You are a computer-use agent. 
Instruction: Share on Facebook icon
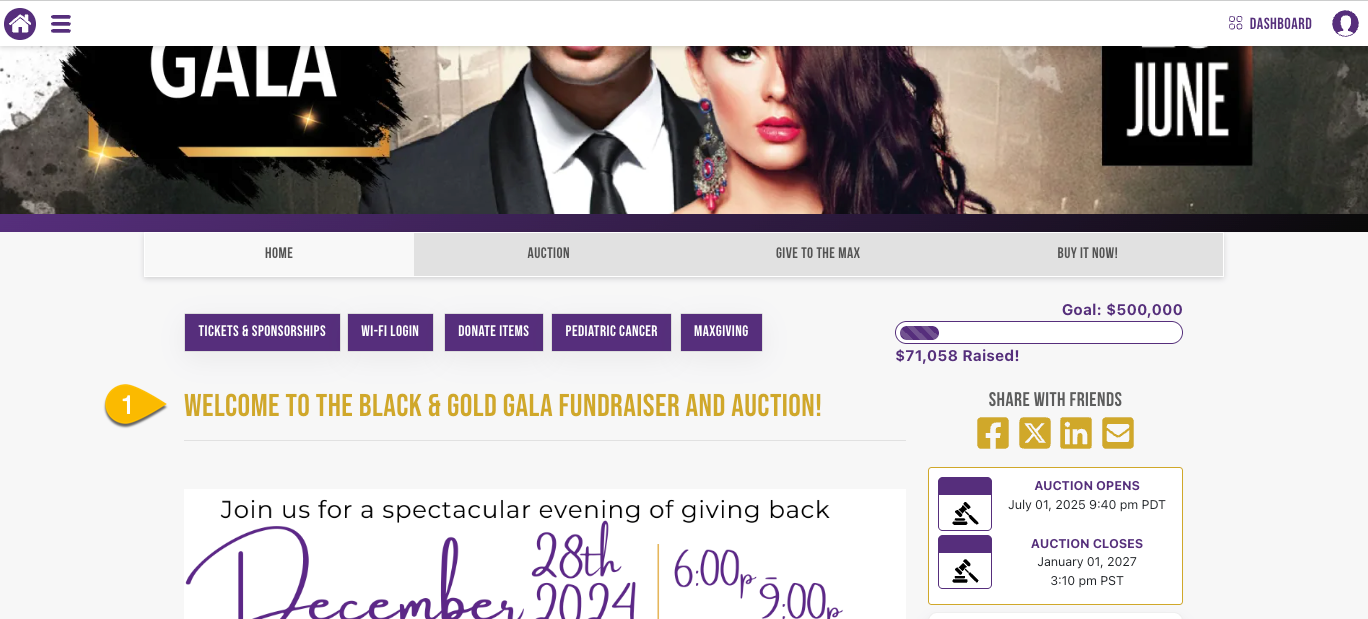click(993, 433)
